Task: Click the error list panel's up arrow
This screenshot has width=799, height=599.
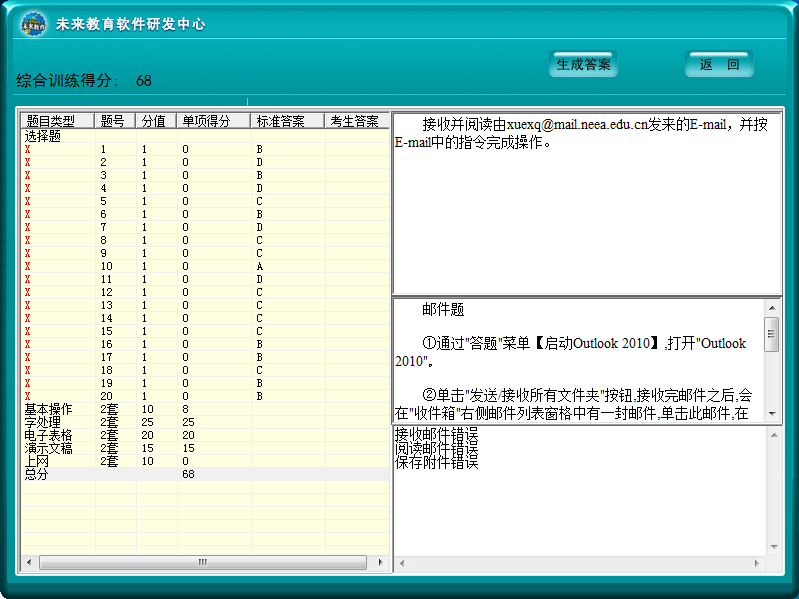Action: 774,435
